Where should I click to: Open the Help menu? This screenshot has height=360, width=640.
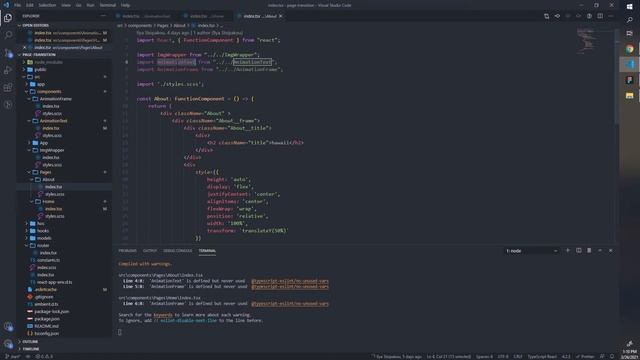coord(125,5)
